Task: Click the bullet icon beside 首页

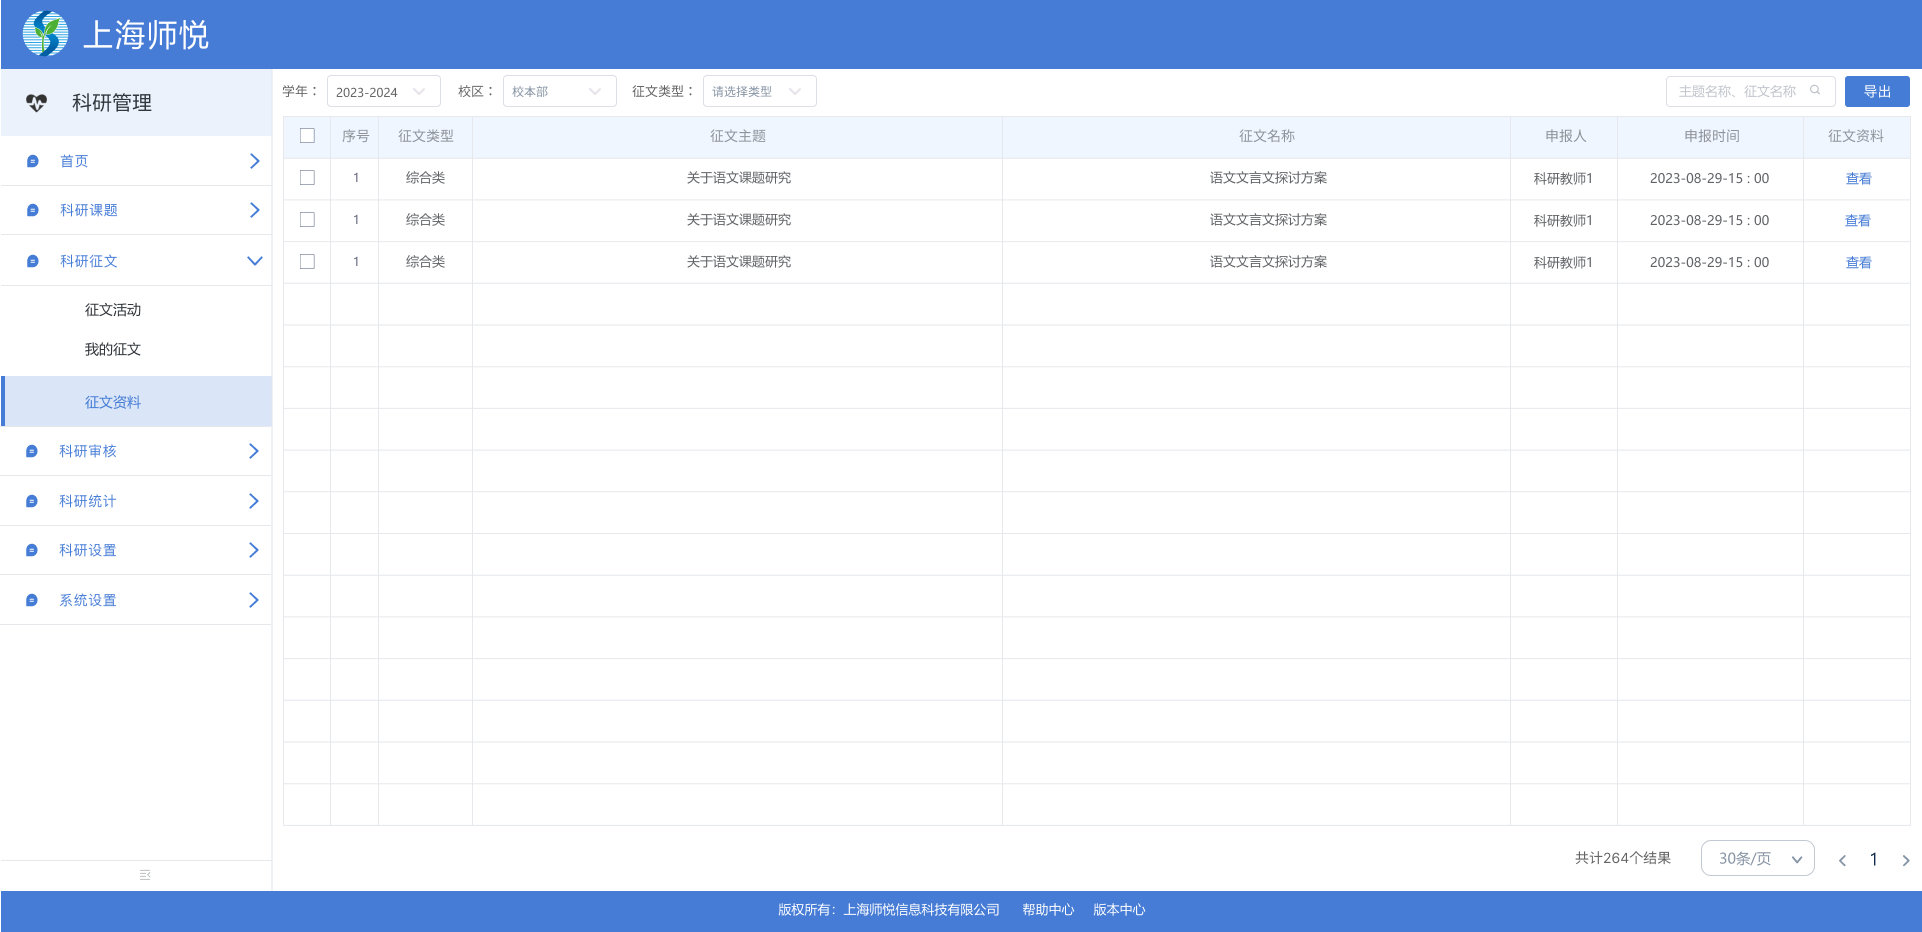Action: pyautogui.click(x=32, y=161)
